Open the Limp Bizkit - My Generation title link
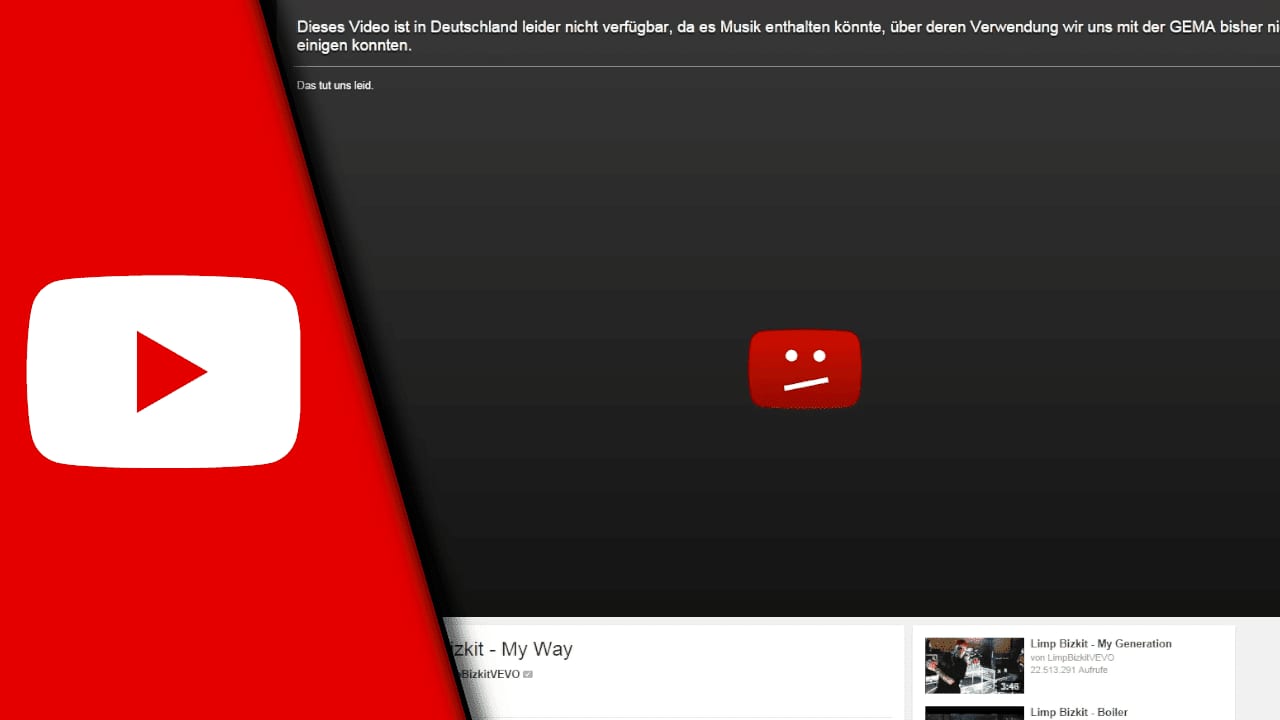Viewport: 1280px width, 720px height. point(1101,644)
